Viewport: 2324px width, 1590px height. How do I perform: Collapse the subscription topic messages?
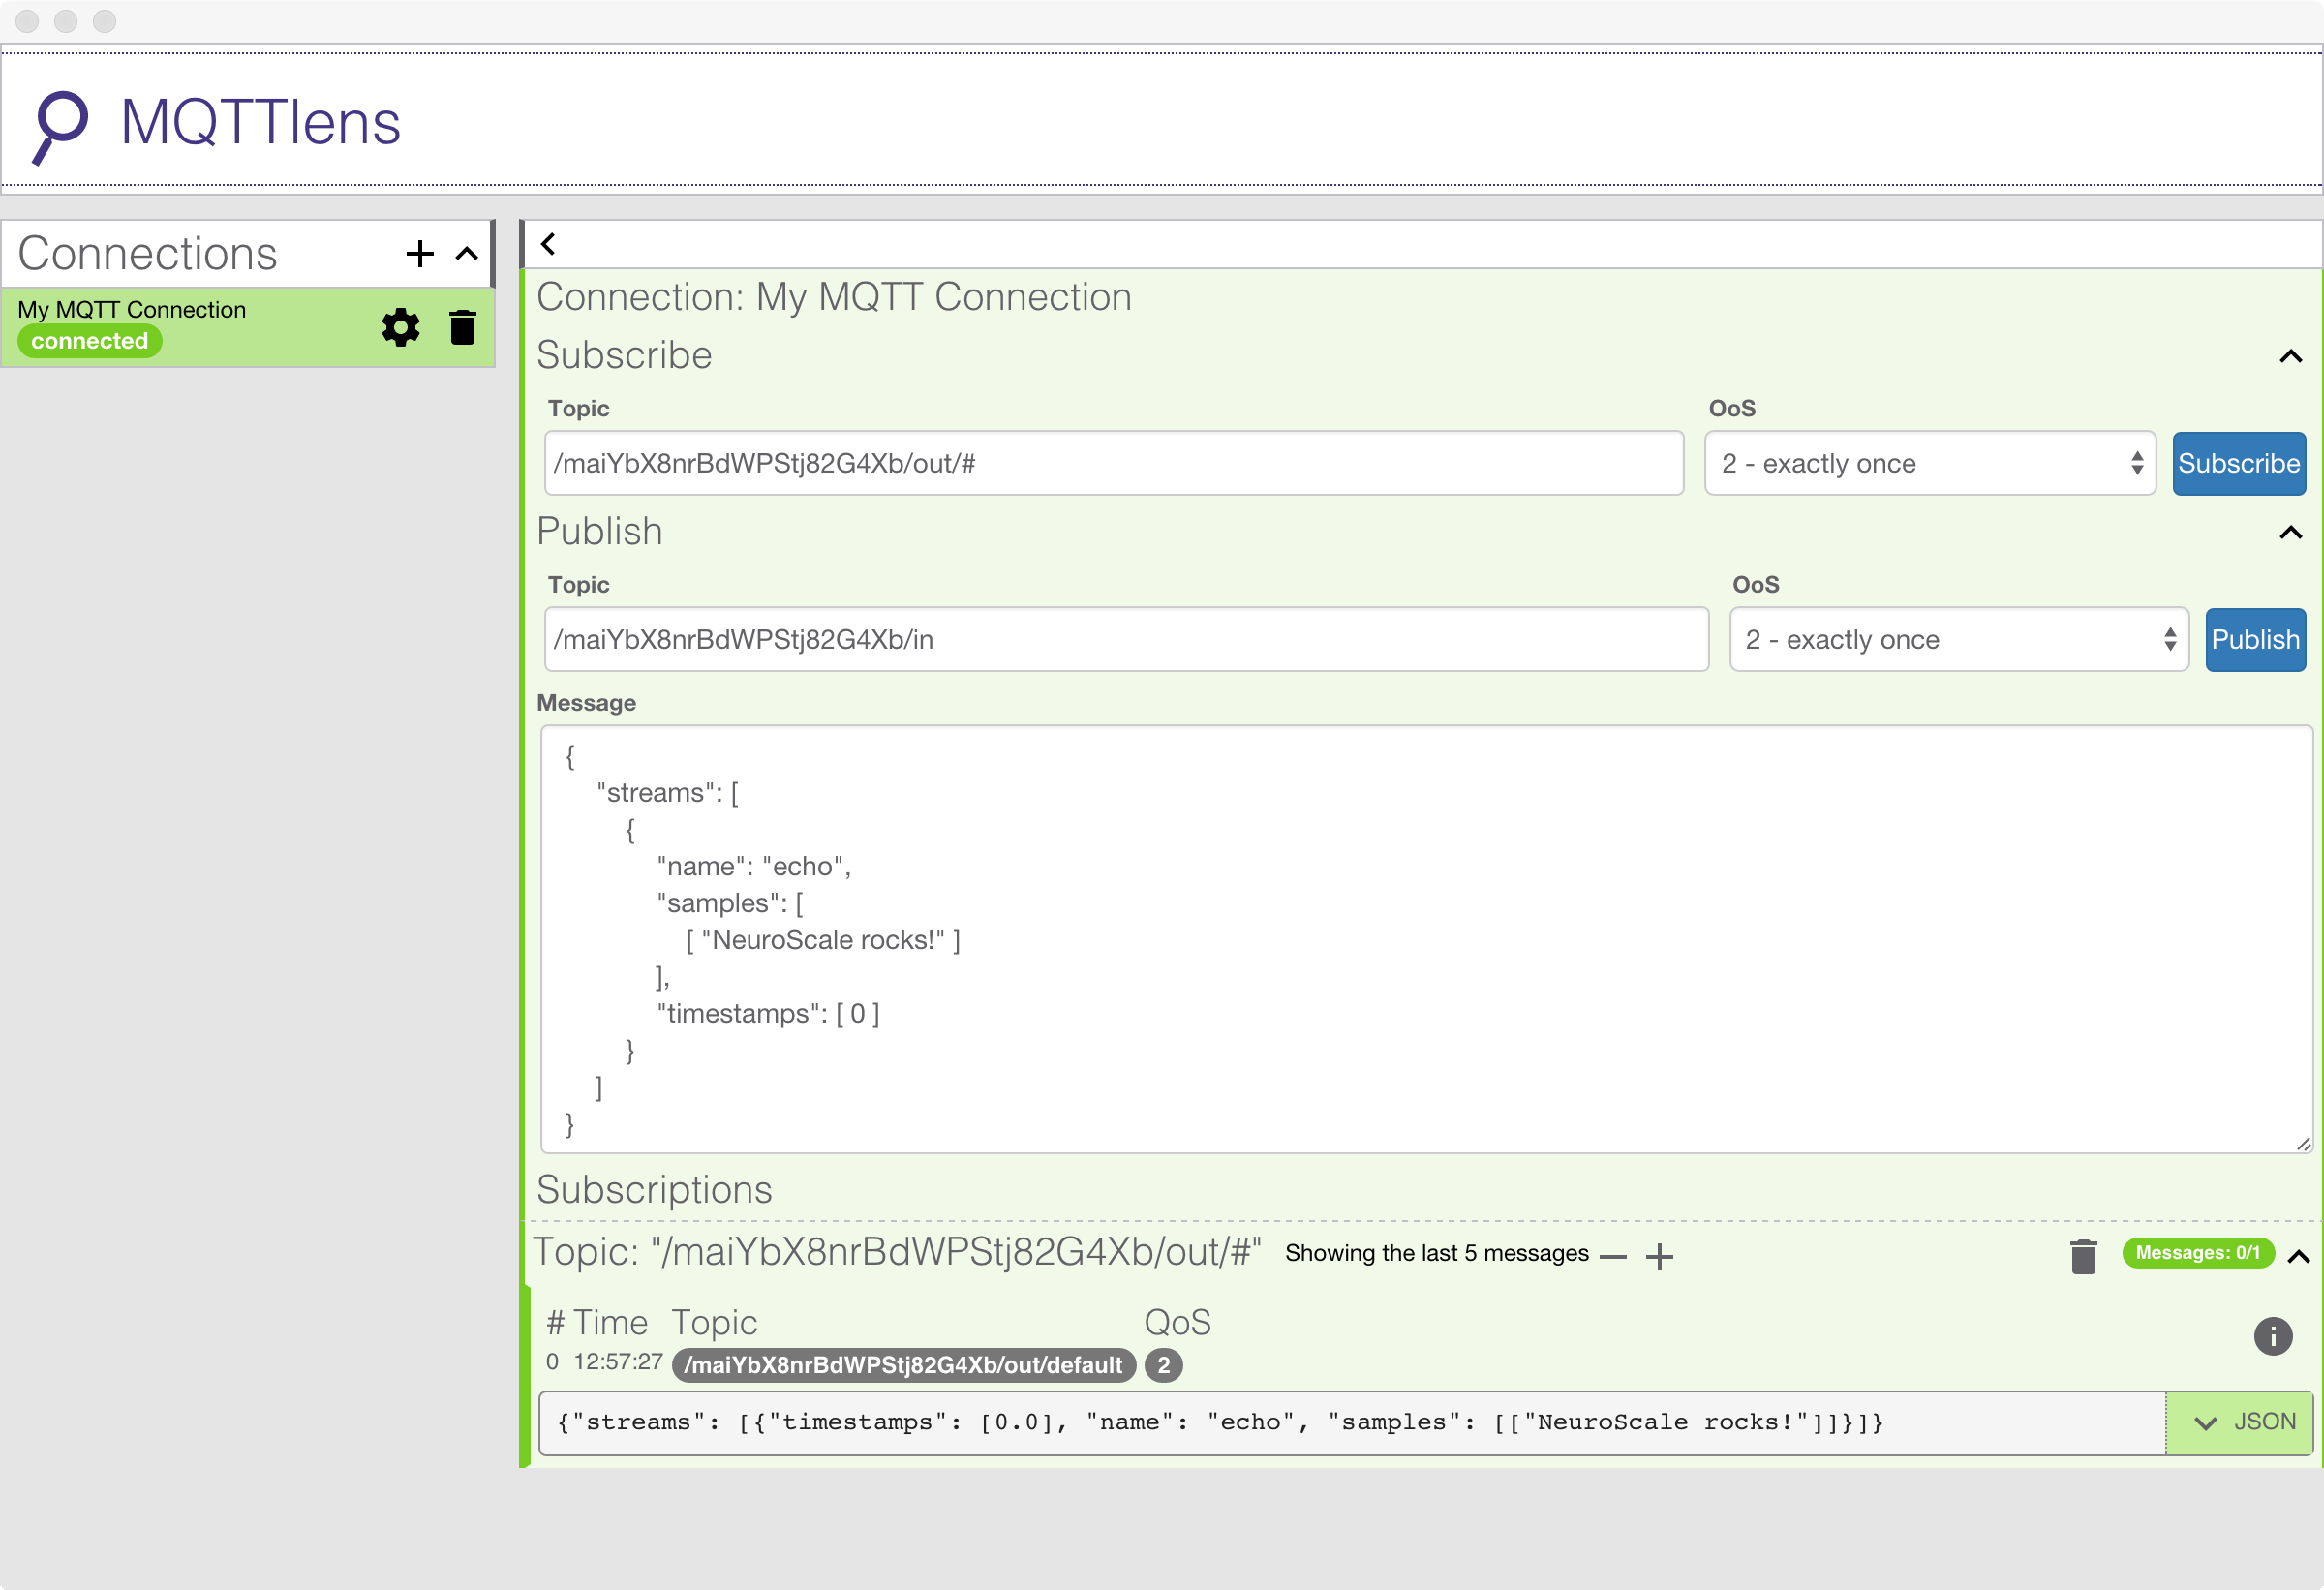click(x=2299, y=1256)
